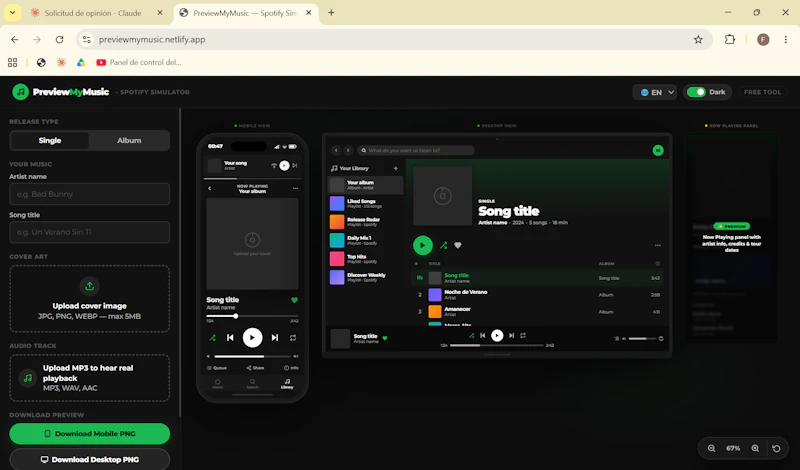The width and height of the screenshot is (800, 470).
Task: Click the desktop bottom bar play button
Action: pos(497,335)
